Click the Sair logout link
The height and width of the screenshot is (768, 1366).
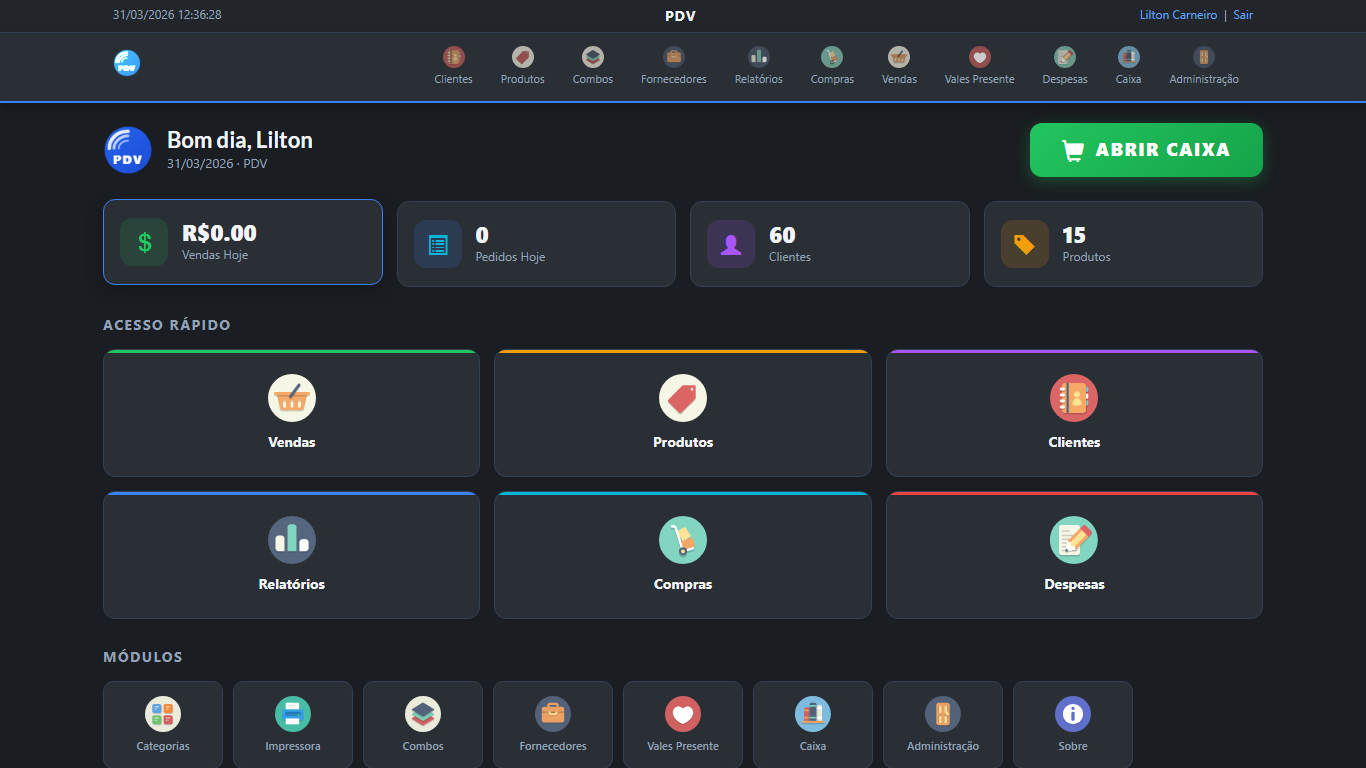tap(1243, 15)
